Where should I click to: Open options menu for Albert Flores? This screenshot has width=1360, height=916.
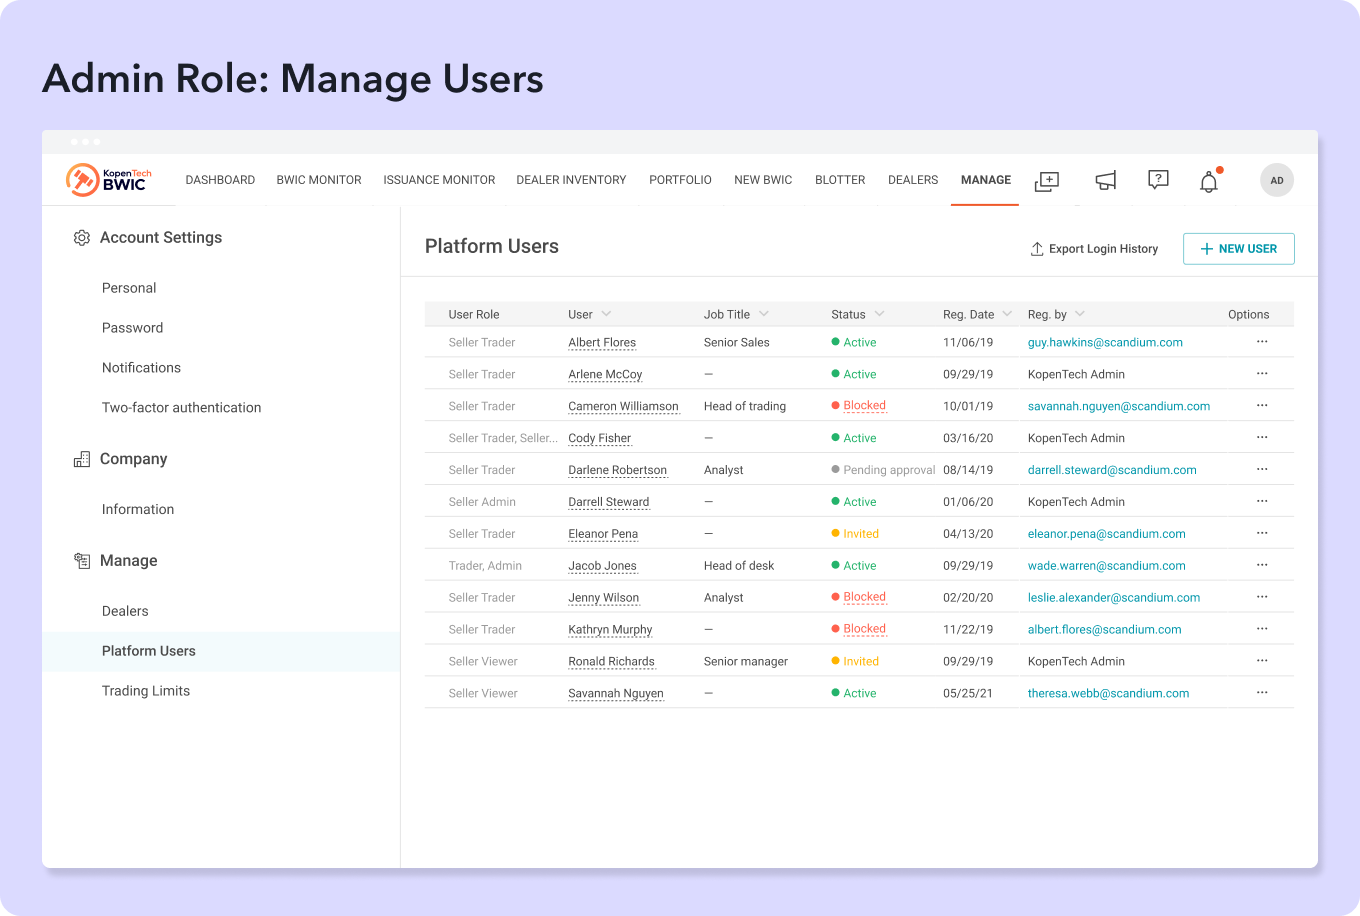1262,342
